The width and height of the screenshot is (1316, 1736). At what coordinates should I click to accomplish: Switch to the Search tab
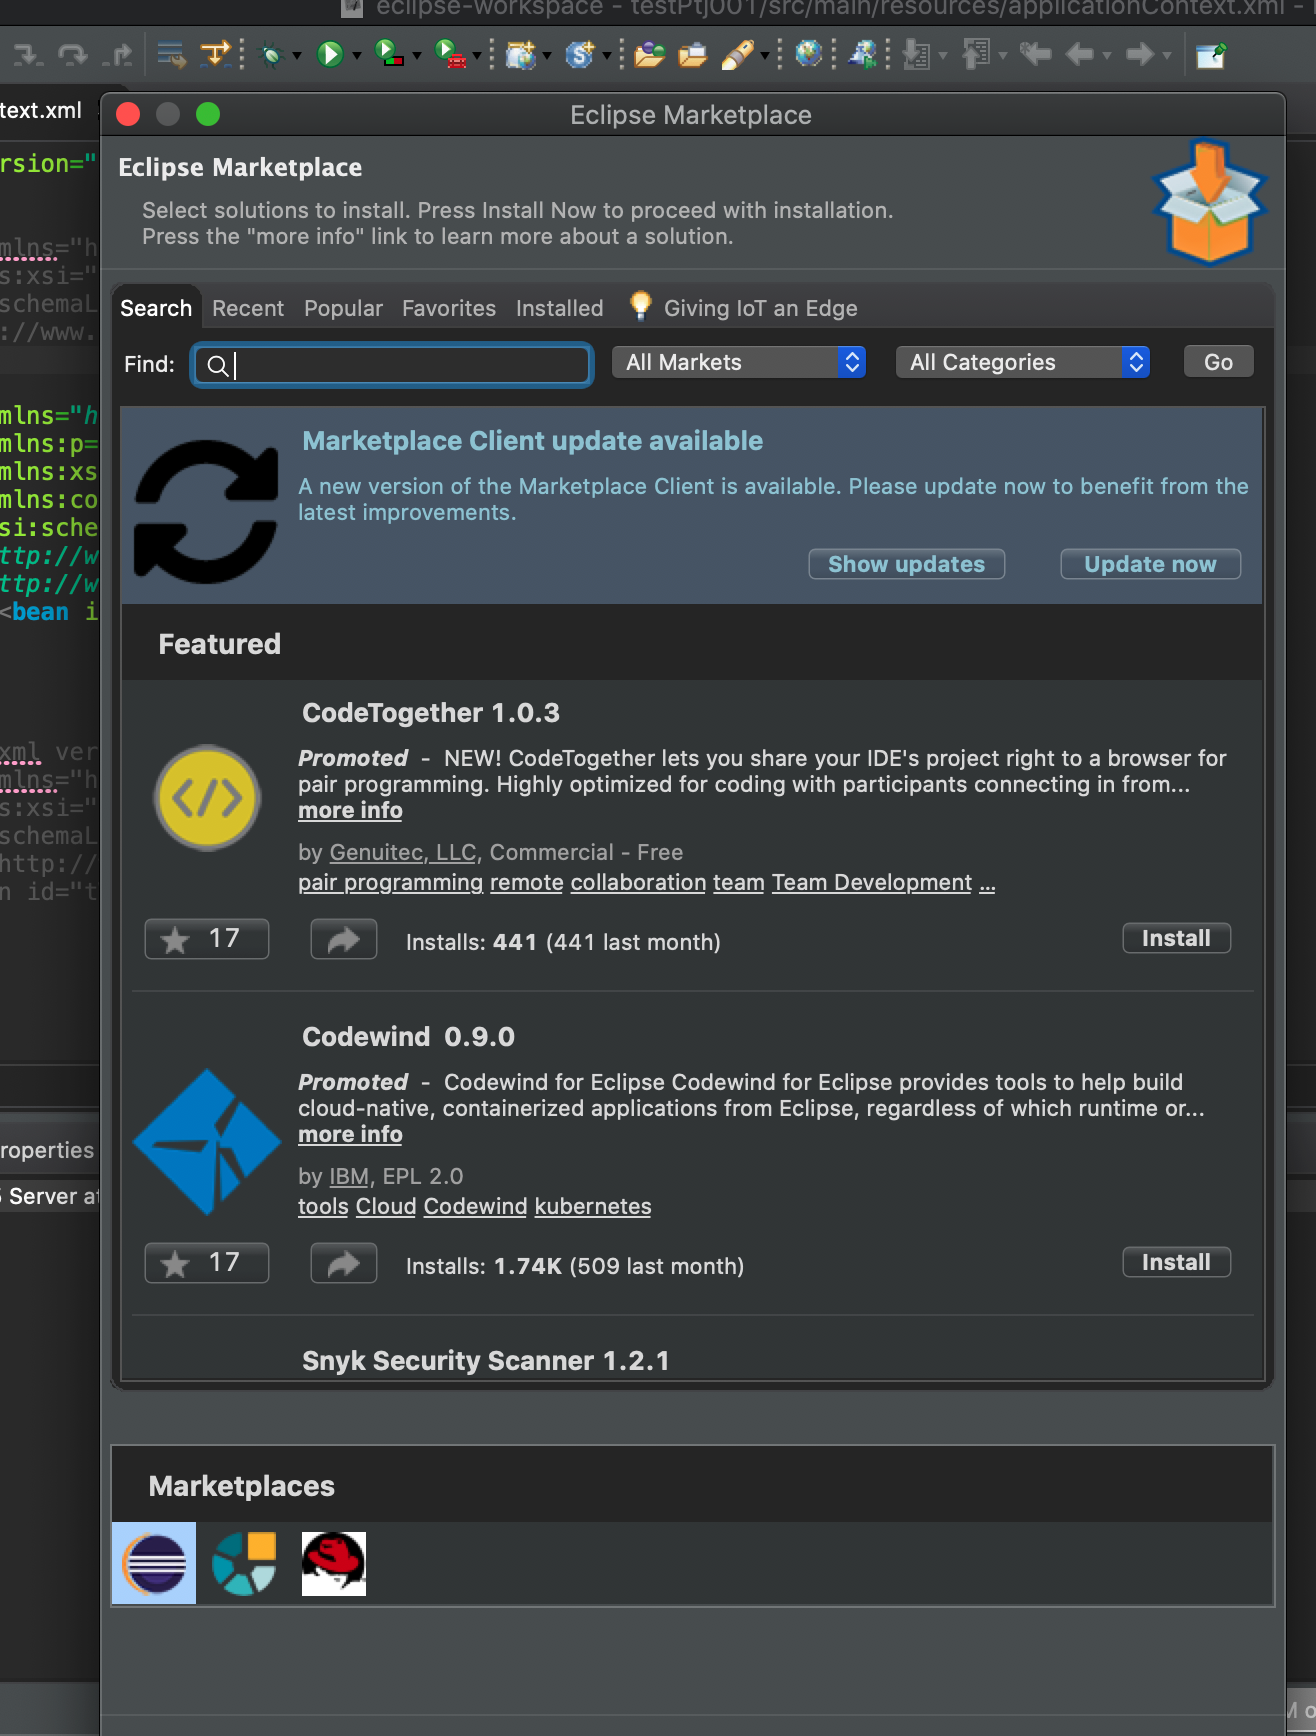[156, 308]
